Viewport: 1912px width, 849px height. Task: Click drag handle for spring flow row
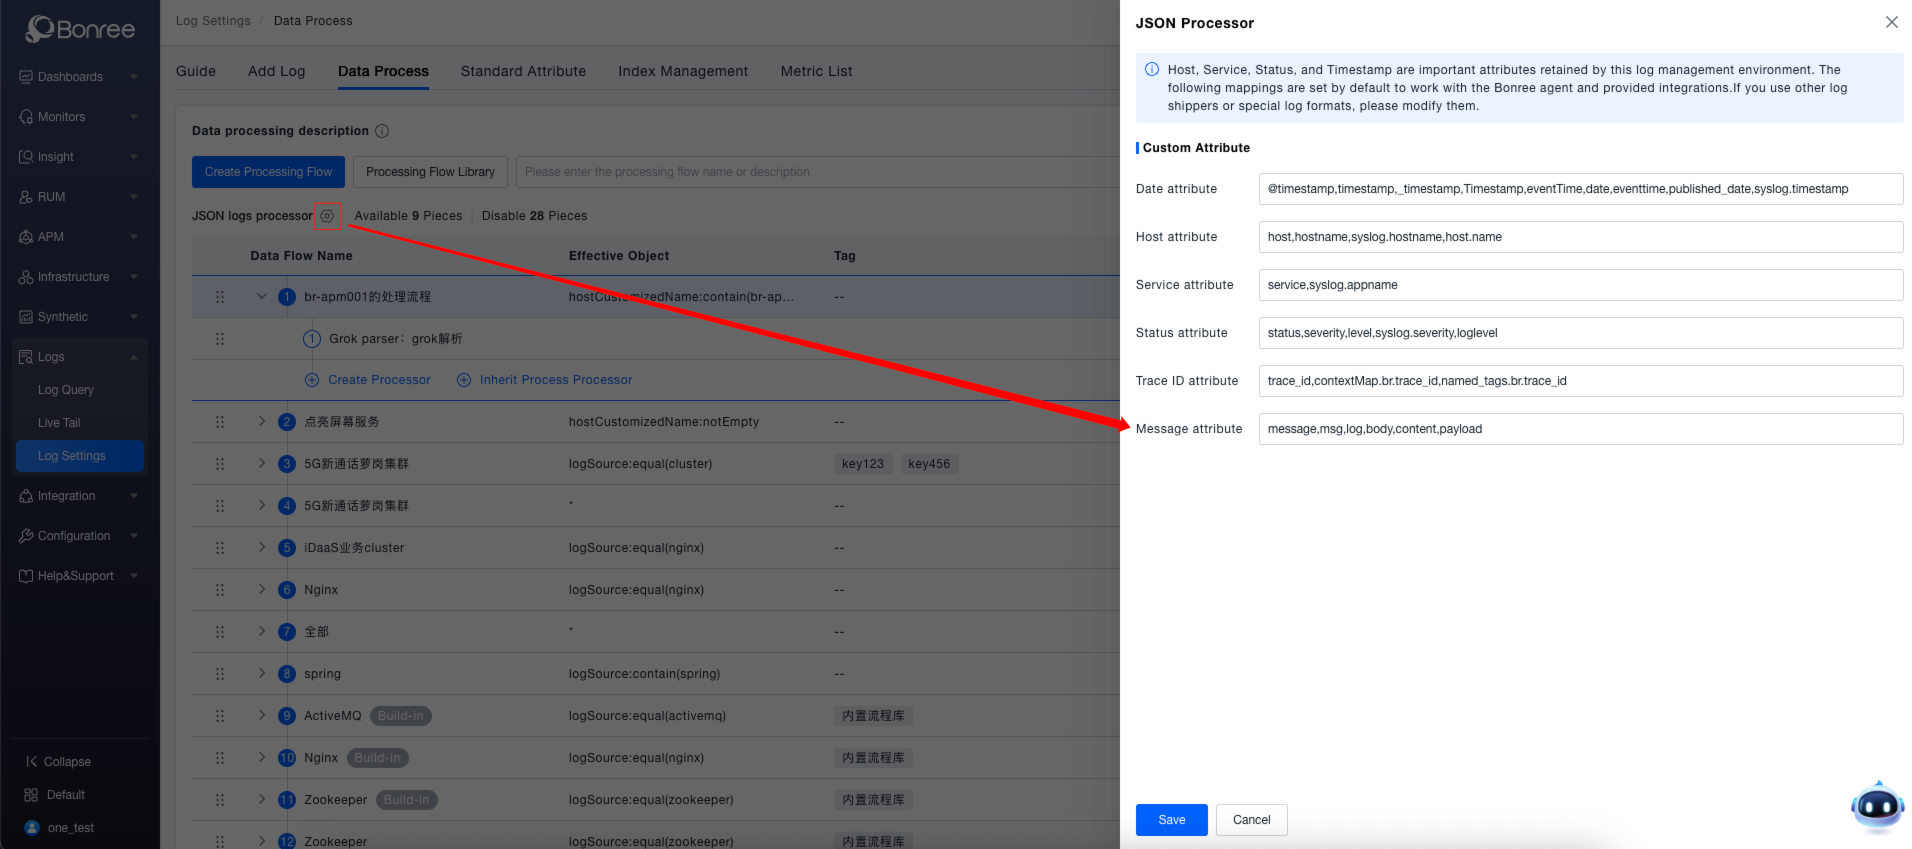coord(220,674)
